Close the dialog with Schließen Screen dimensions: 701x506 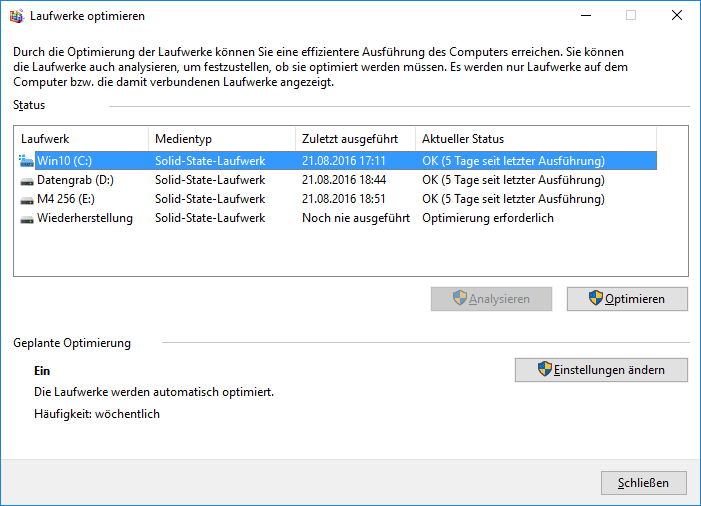[x=644, y=483]
